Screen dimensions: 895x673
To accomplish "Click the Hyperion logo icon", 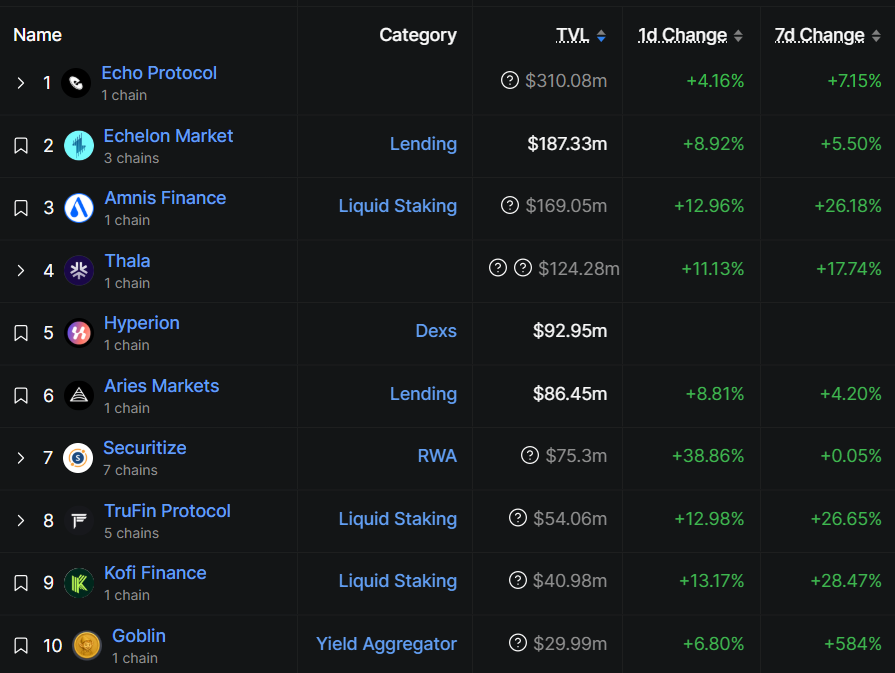I will 79,333.
